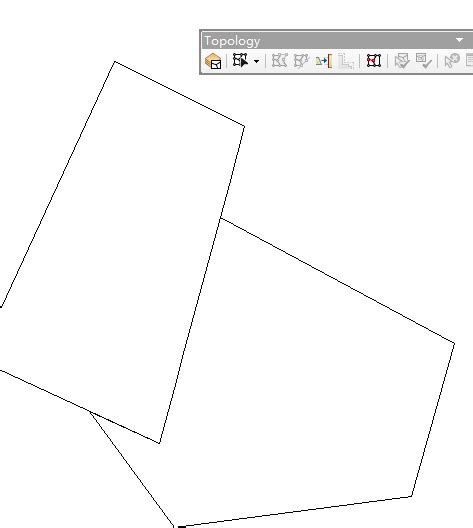Click the Topology toolbar title bar
The width and height of the screenshot is (473, 528).
(328, 40)
